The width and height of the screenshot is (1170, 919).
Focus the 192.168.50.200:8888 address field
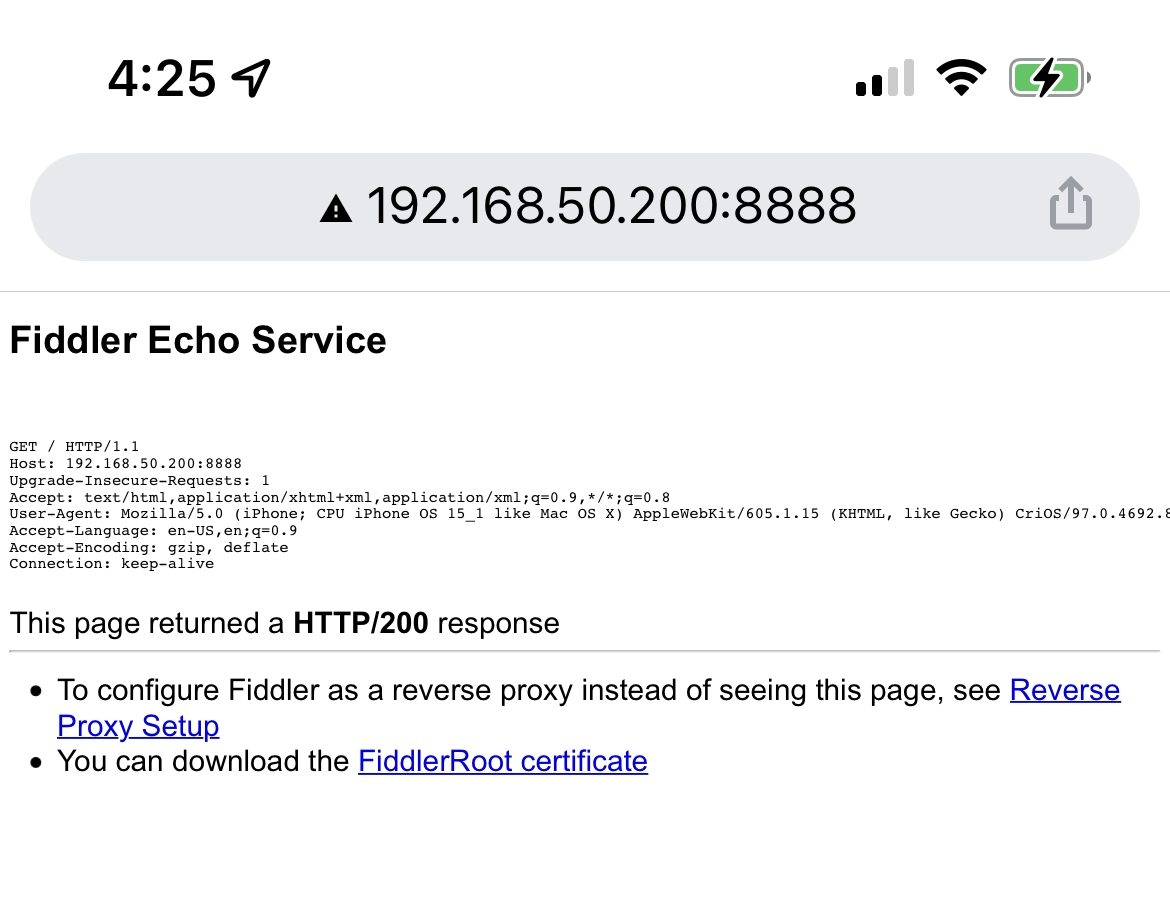point(610,206)
